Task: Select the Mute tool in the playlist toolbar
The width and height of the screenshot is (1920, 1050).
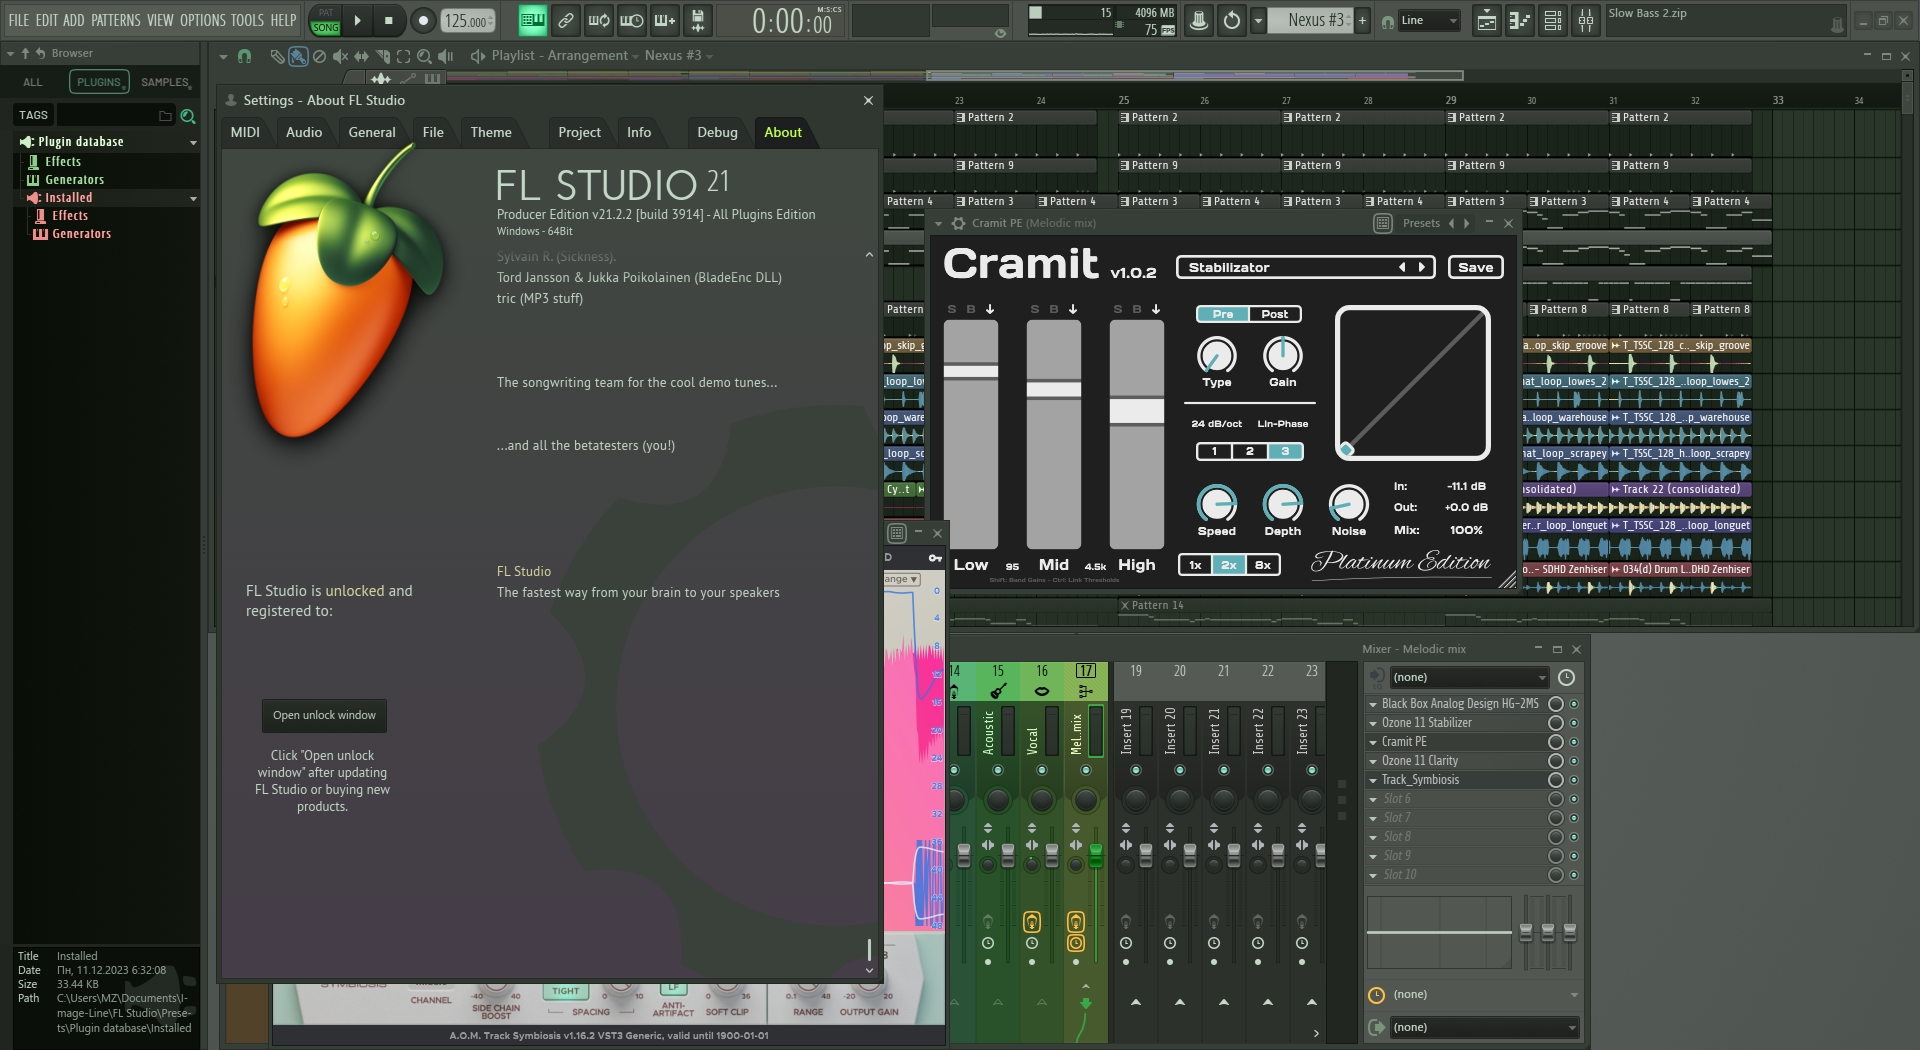Action: coord(340,56)
